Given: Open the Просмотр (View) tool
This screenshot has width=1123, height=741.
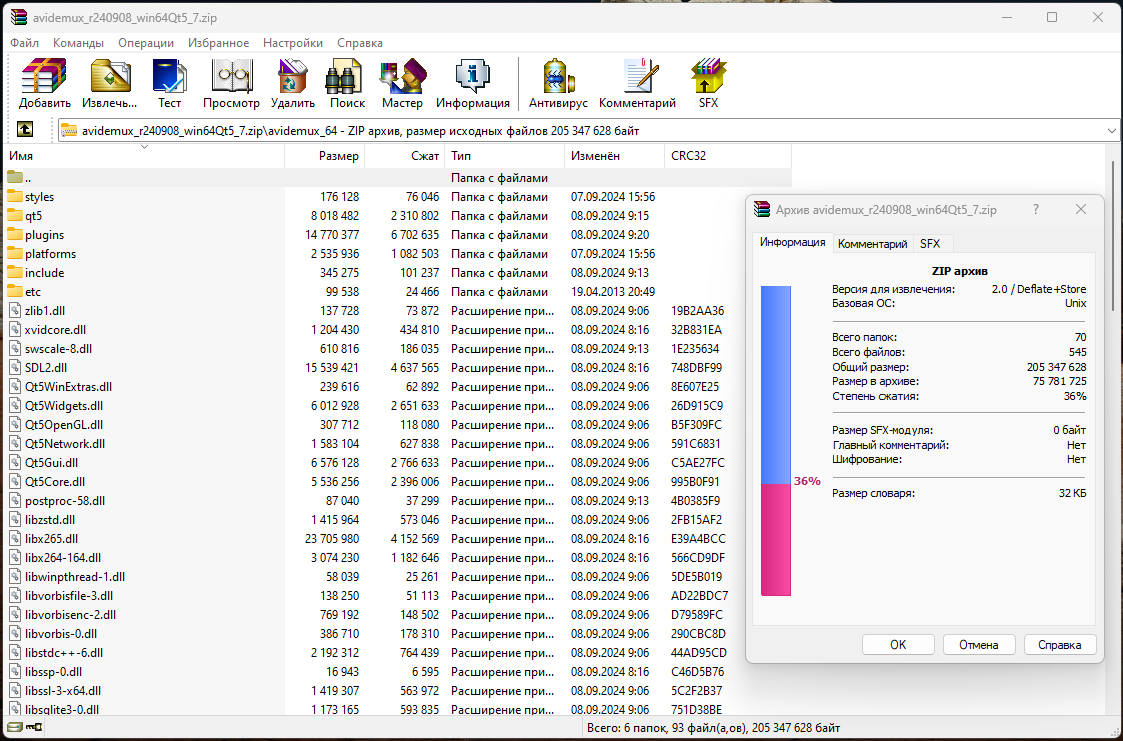Looking at the screenshot, I should (231, 77).
